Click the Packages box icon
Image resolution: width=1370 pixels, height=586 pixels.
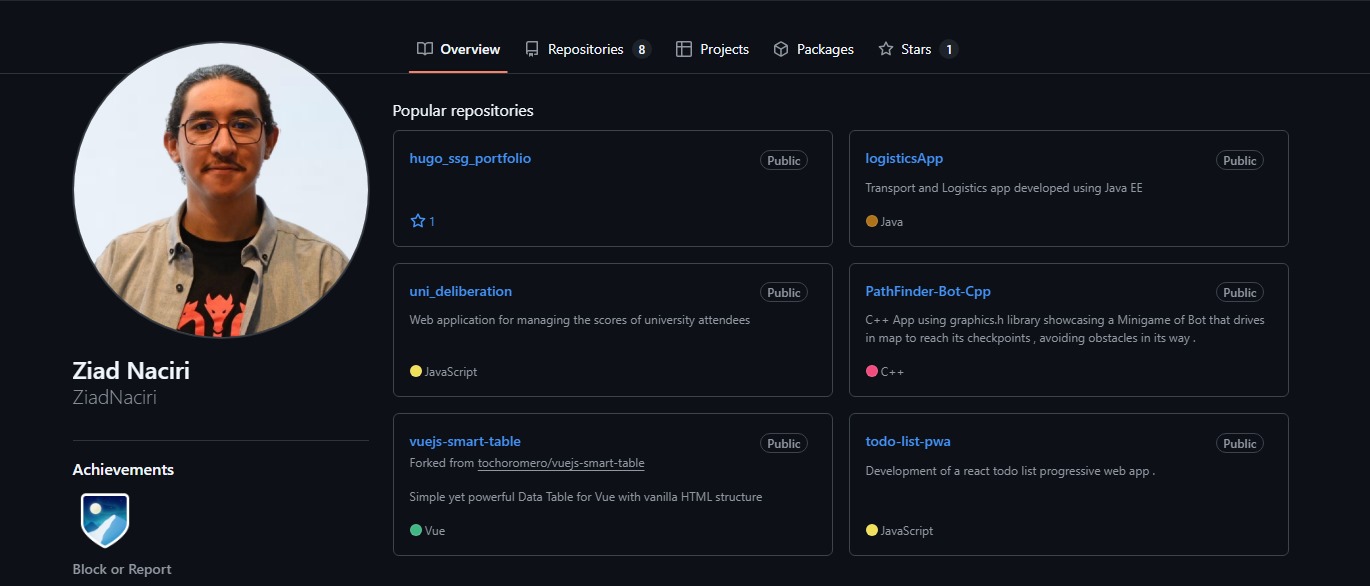[780, 48]
